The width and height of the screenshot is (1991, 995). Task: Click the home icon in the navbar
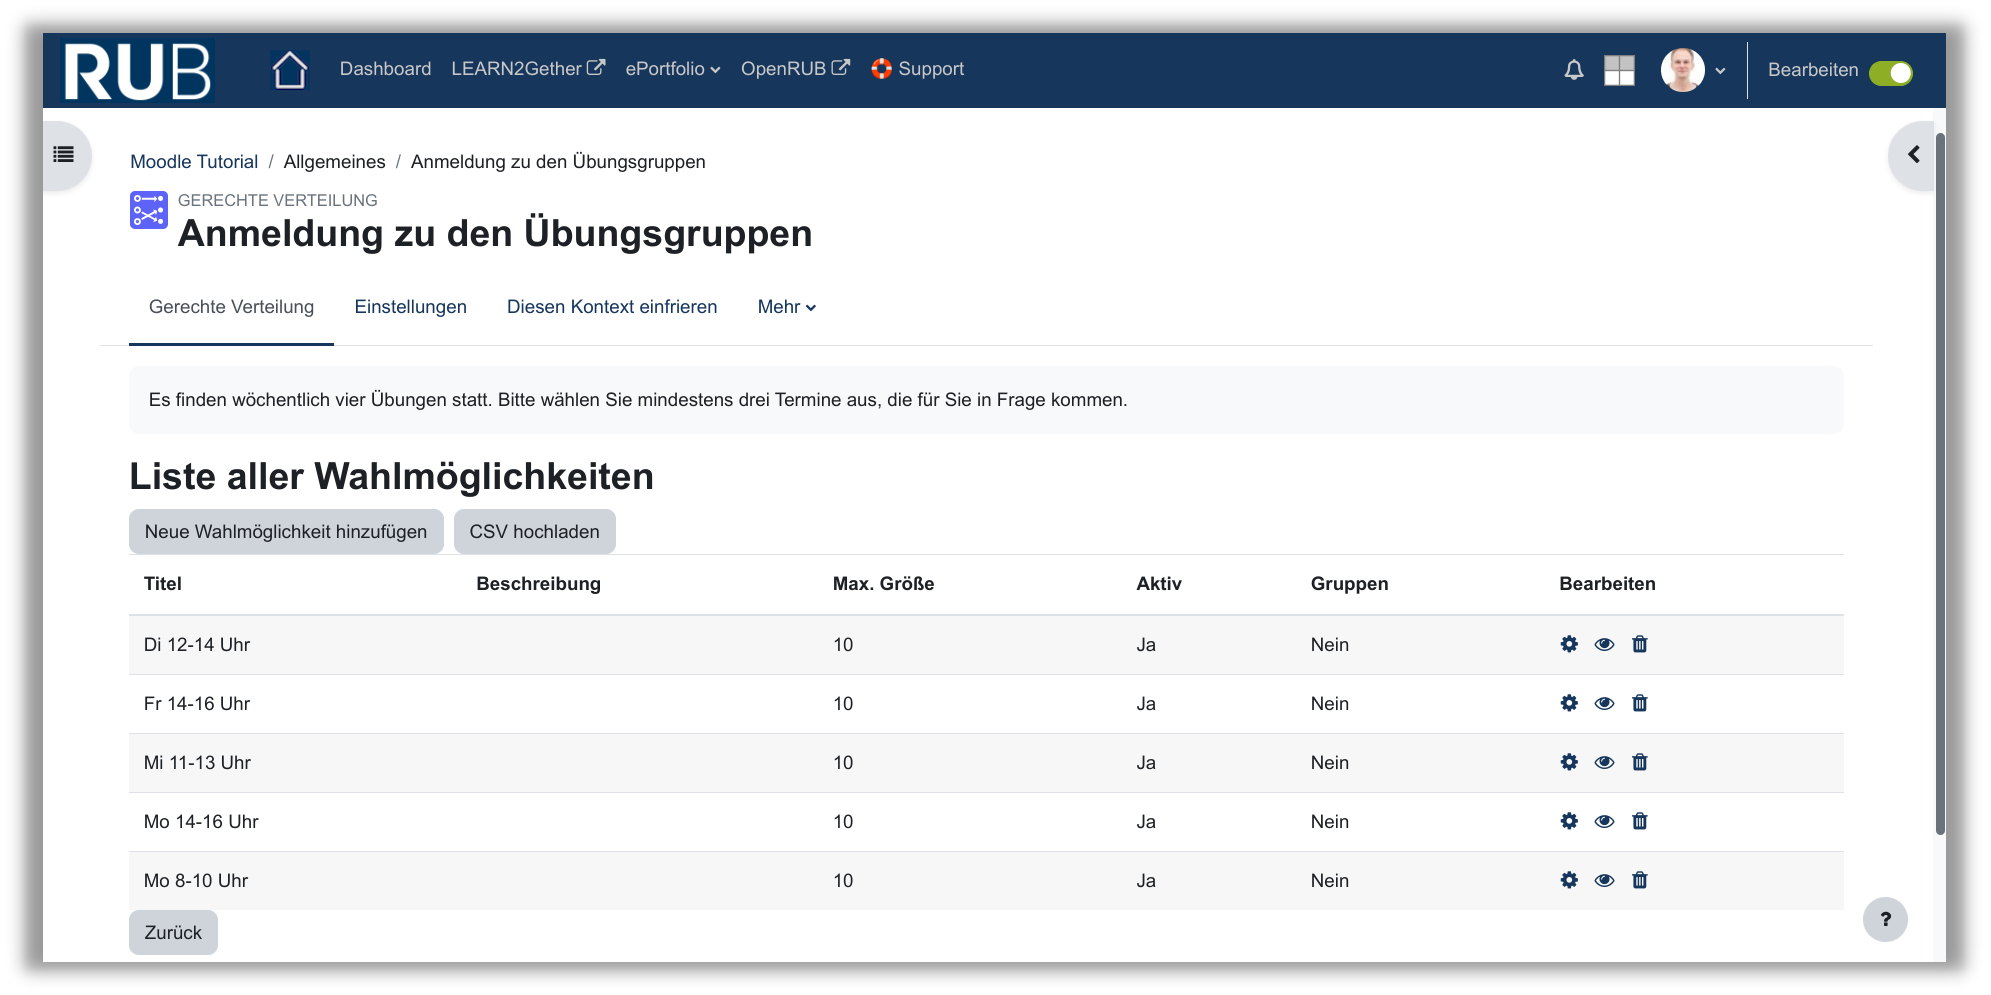coord(289,70)
